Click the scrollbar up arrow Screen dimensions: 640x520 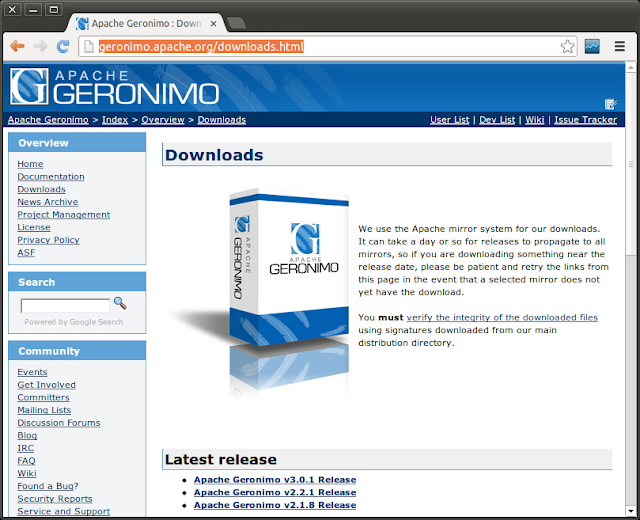point(631,67)
